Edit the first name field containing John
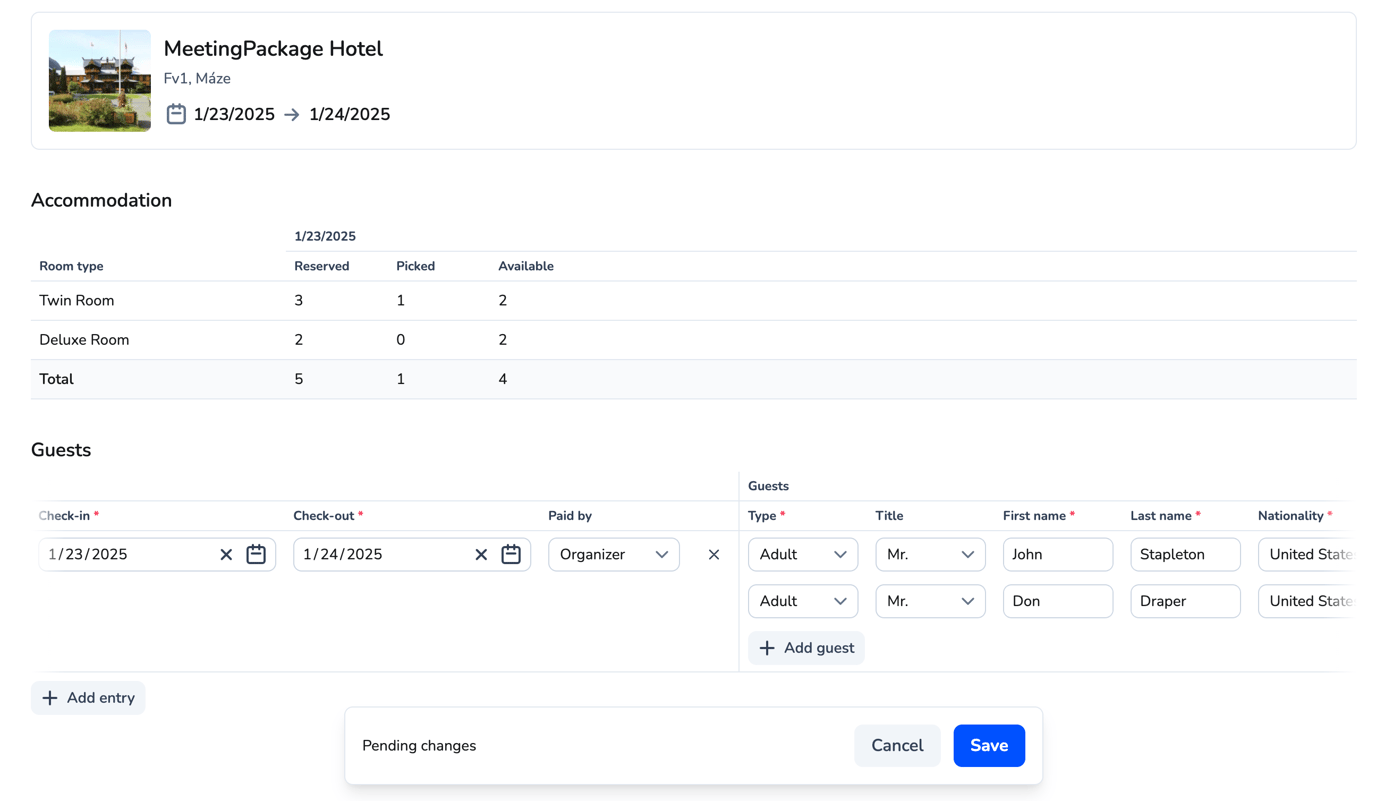The width and height of the screenshot is (1376, 801). point(1057,555)
